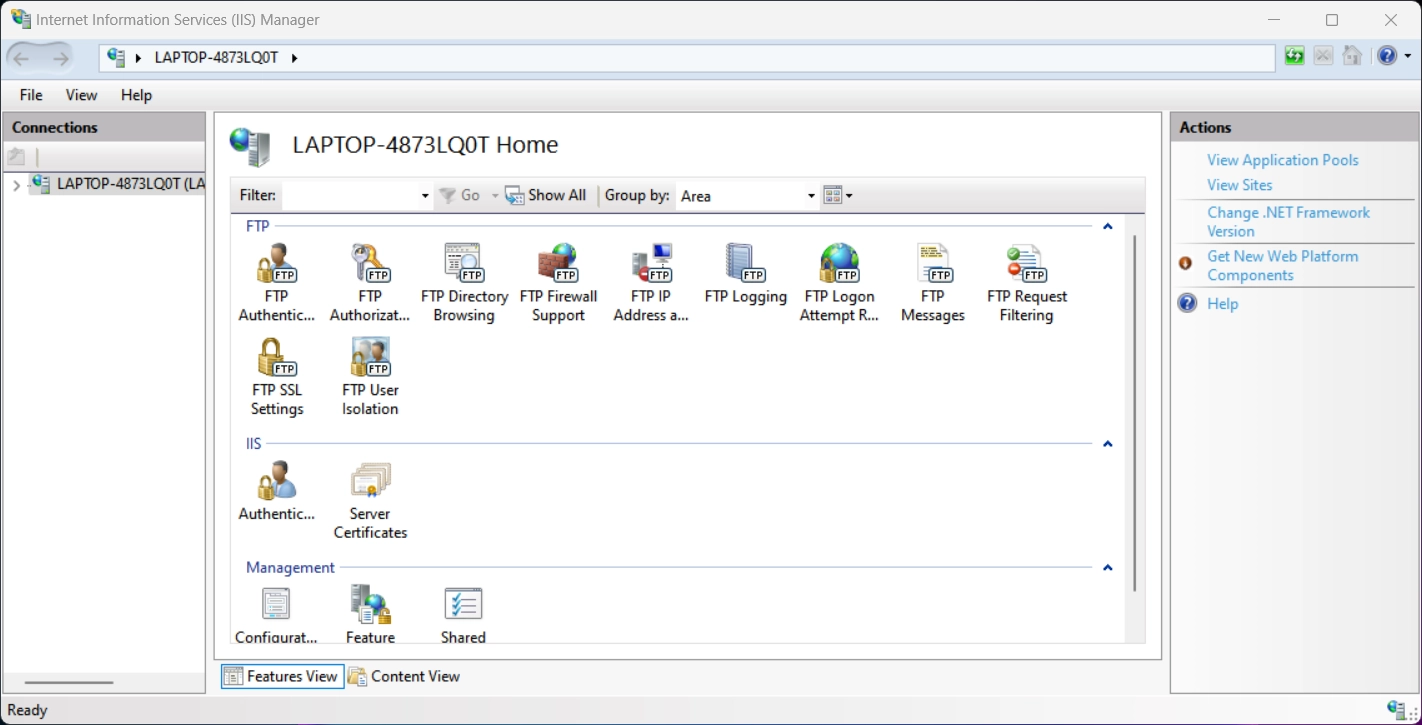This screenshot has width=1422, height=725.
Task: Click View Application Pools link
Action: pyautogui.click(x=1282, y=160)
